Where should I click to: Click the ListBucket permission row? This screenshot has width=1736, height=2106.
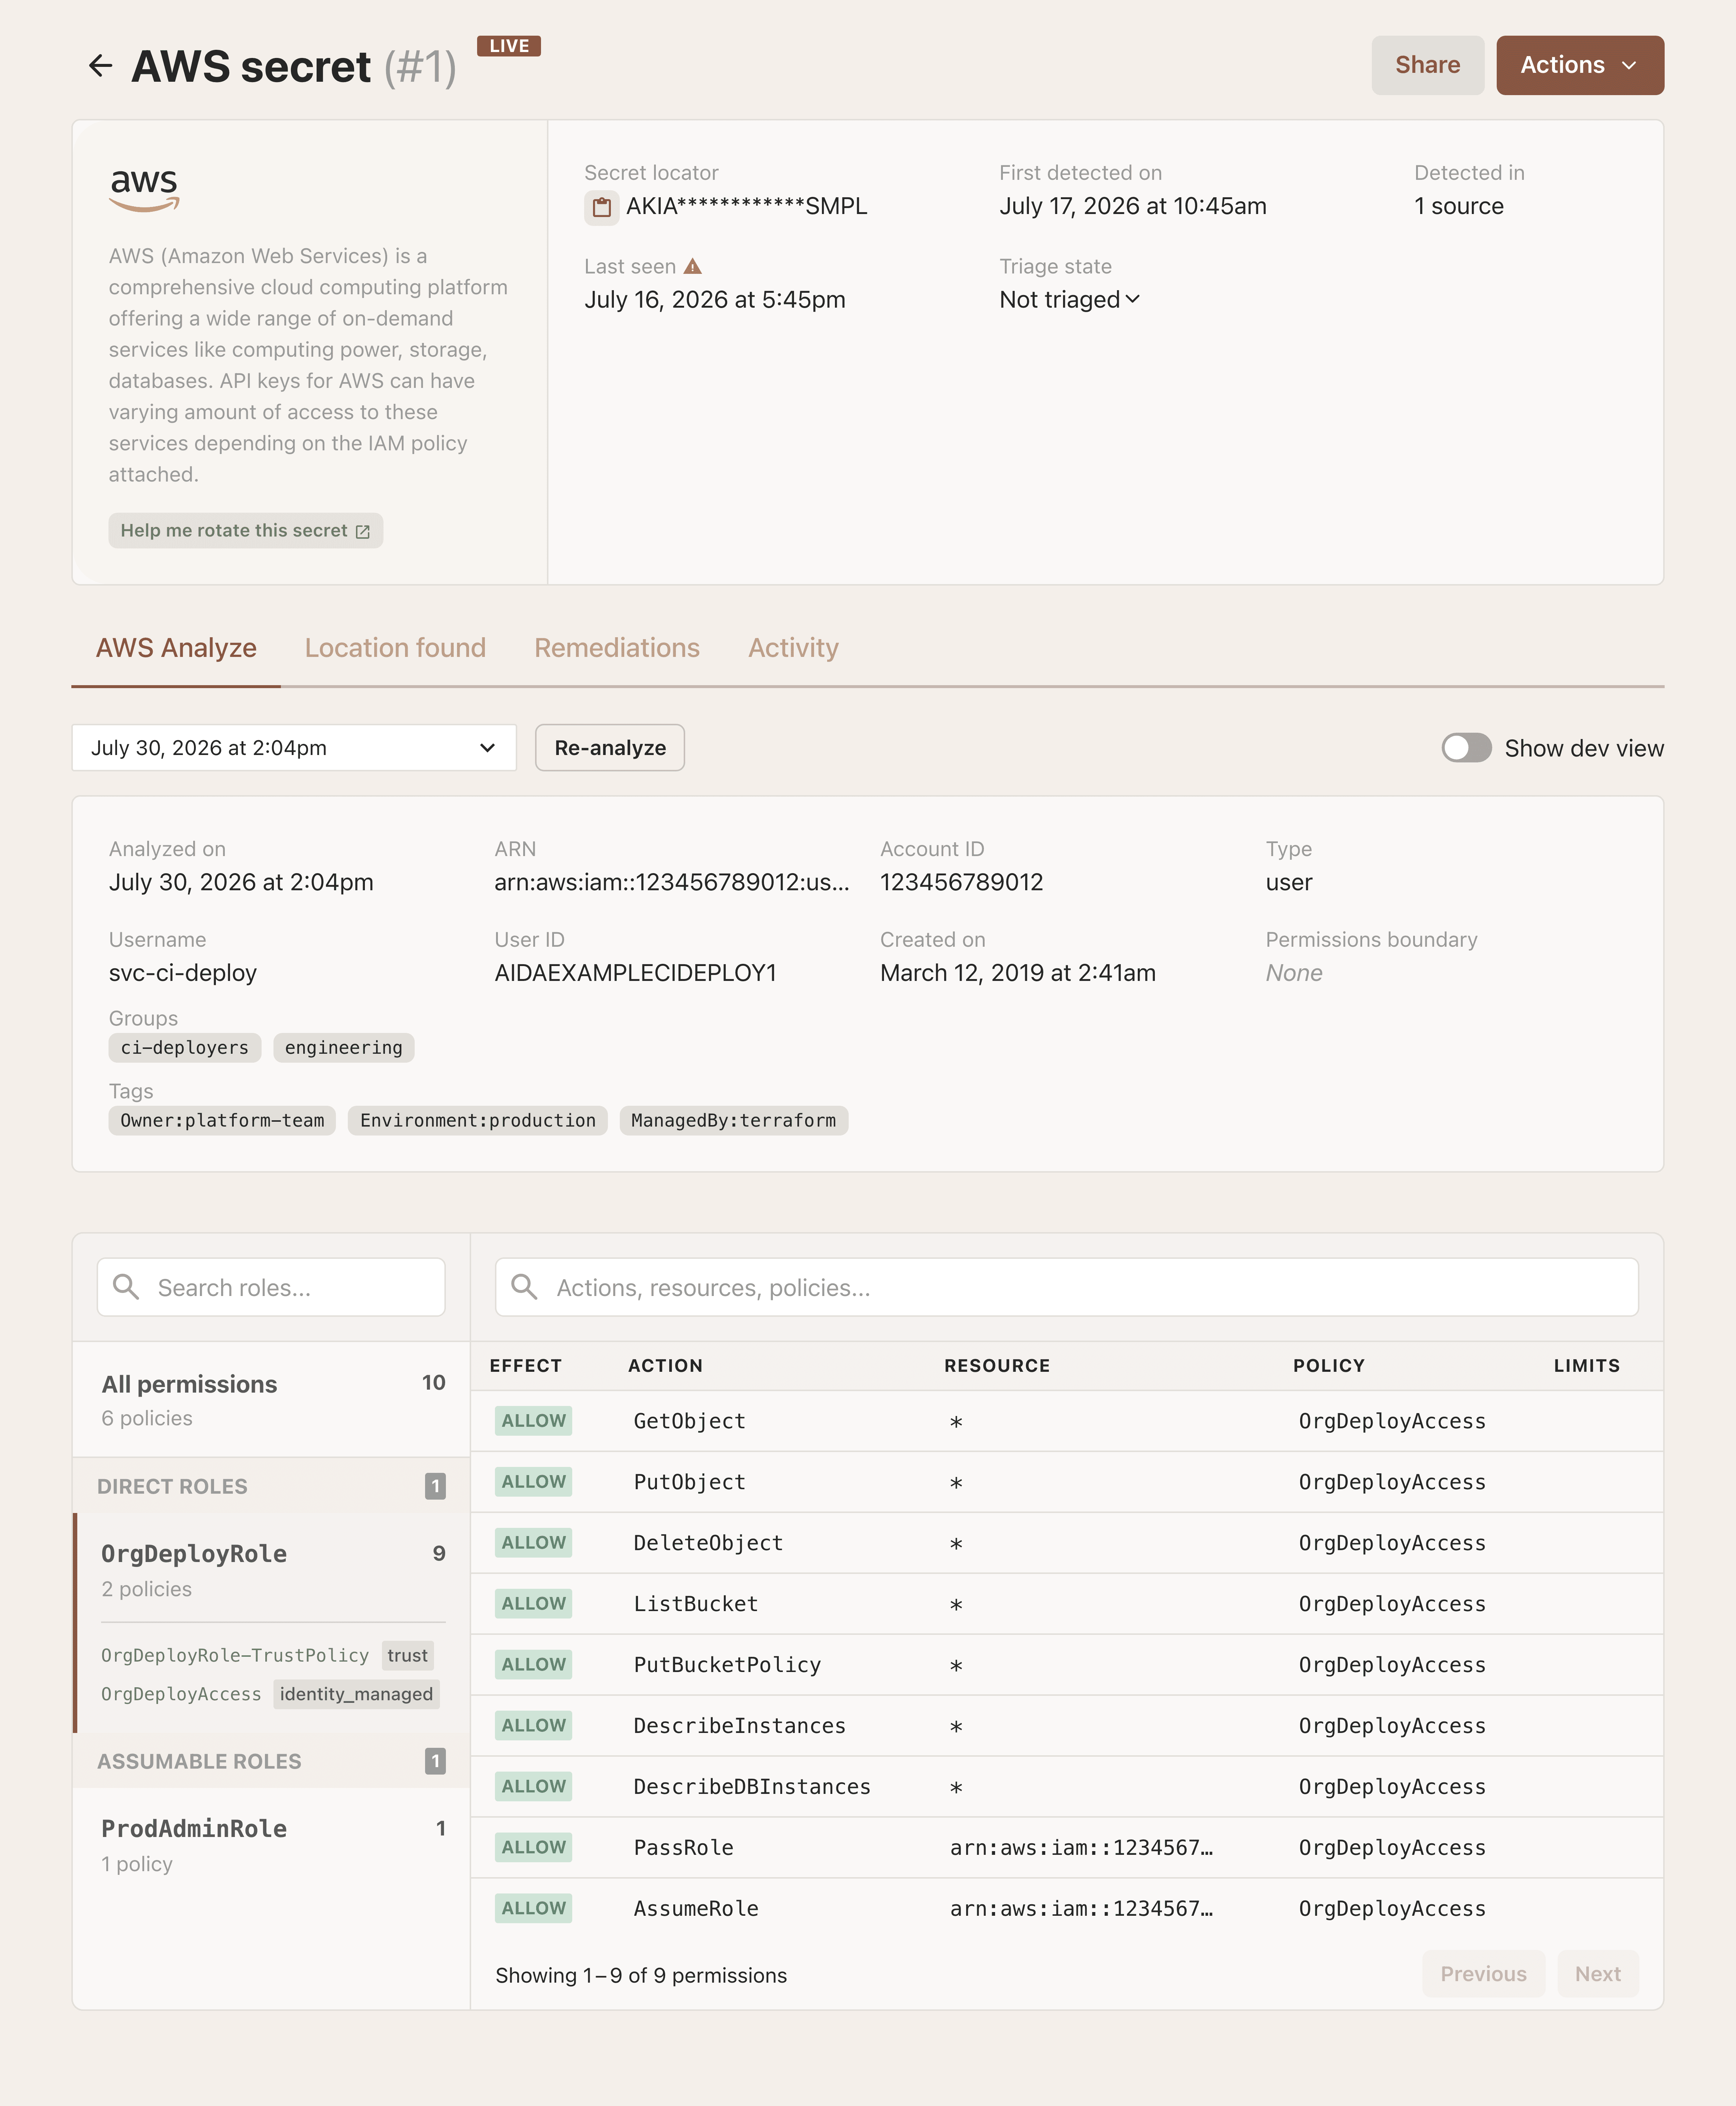tap(1067, 1604)
